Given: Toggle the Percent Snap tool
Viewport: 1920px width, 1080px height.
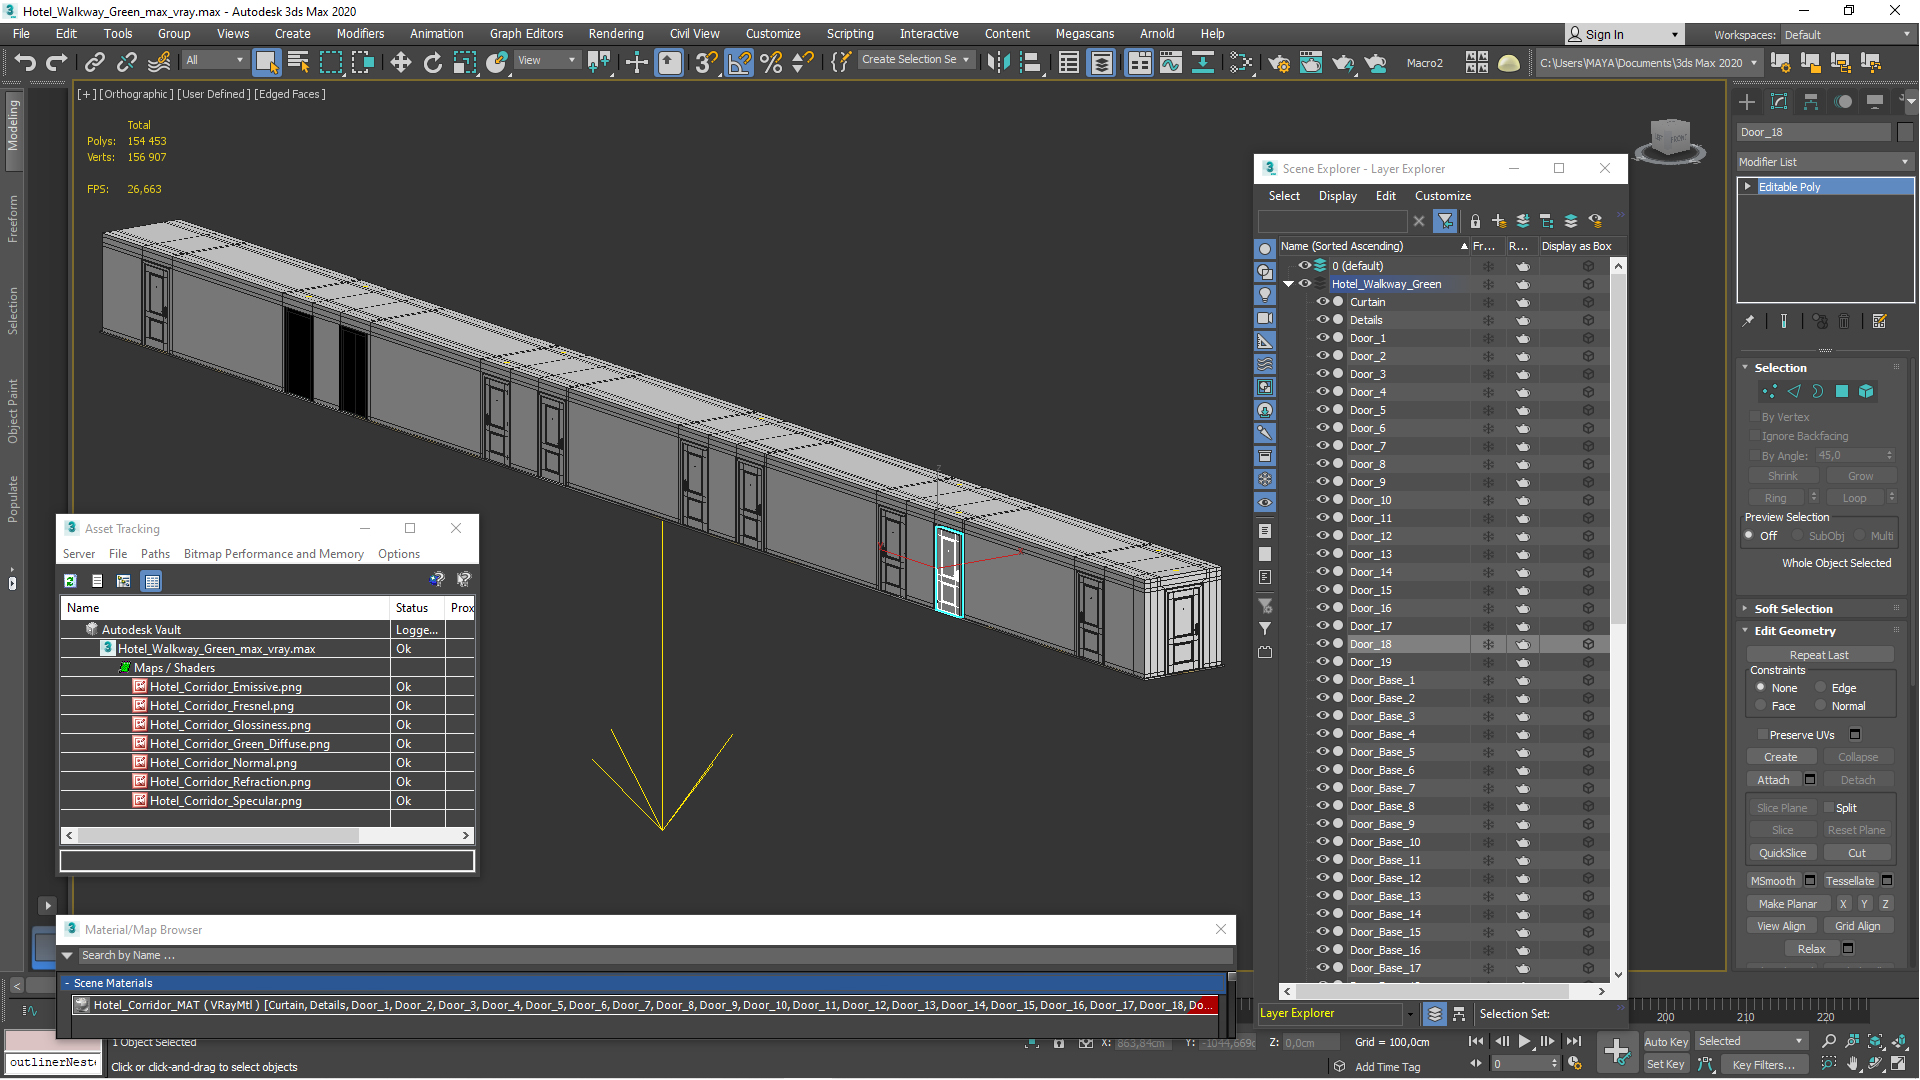Looking at the screenshot, I should 771,63.
